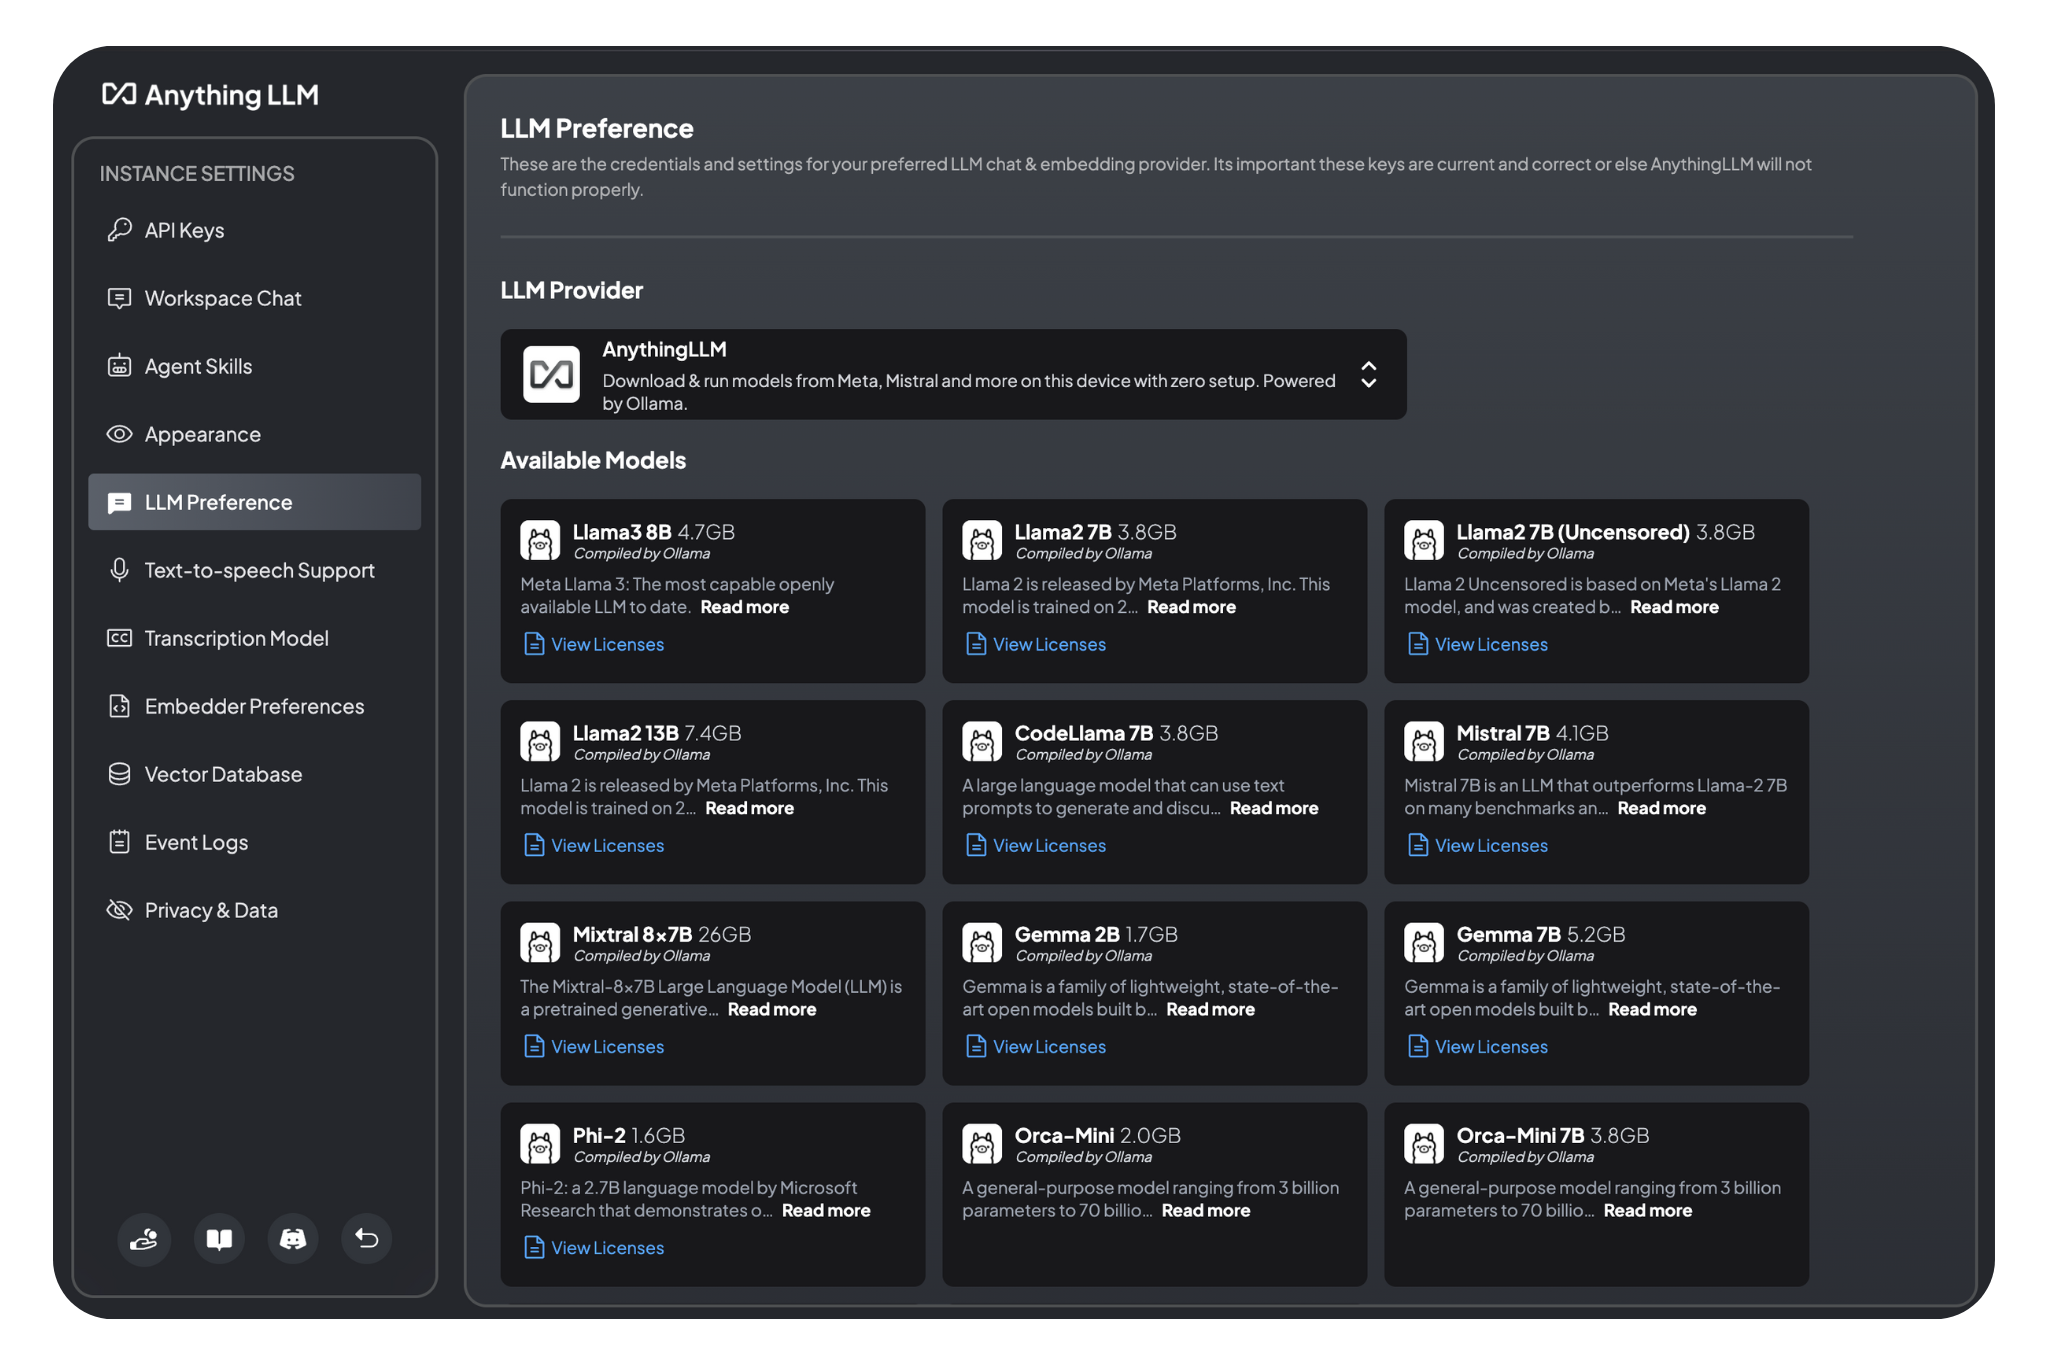Select the Llama2 7B (Uncensored) model title
This screenshot has width=2048, height=1365.
coord(1573,532)
